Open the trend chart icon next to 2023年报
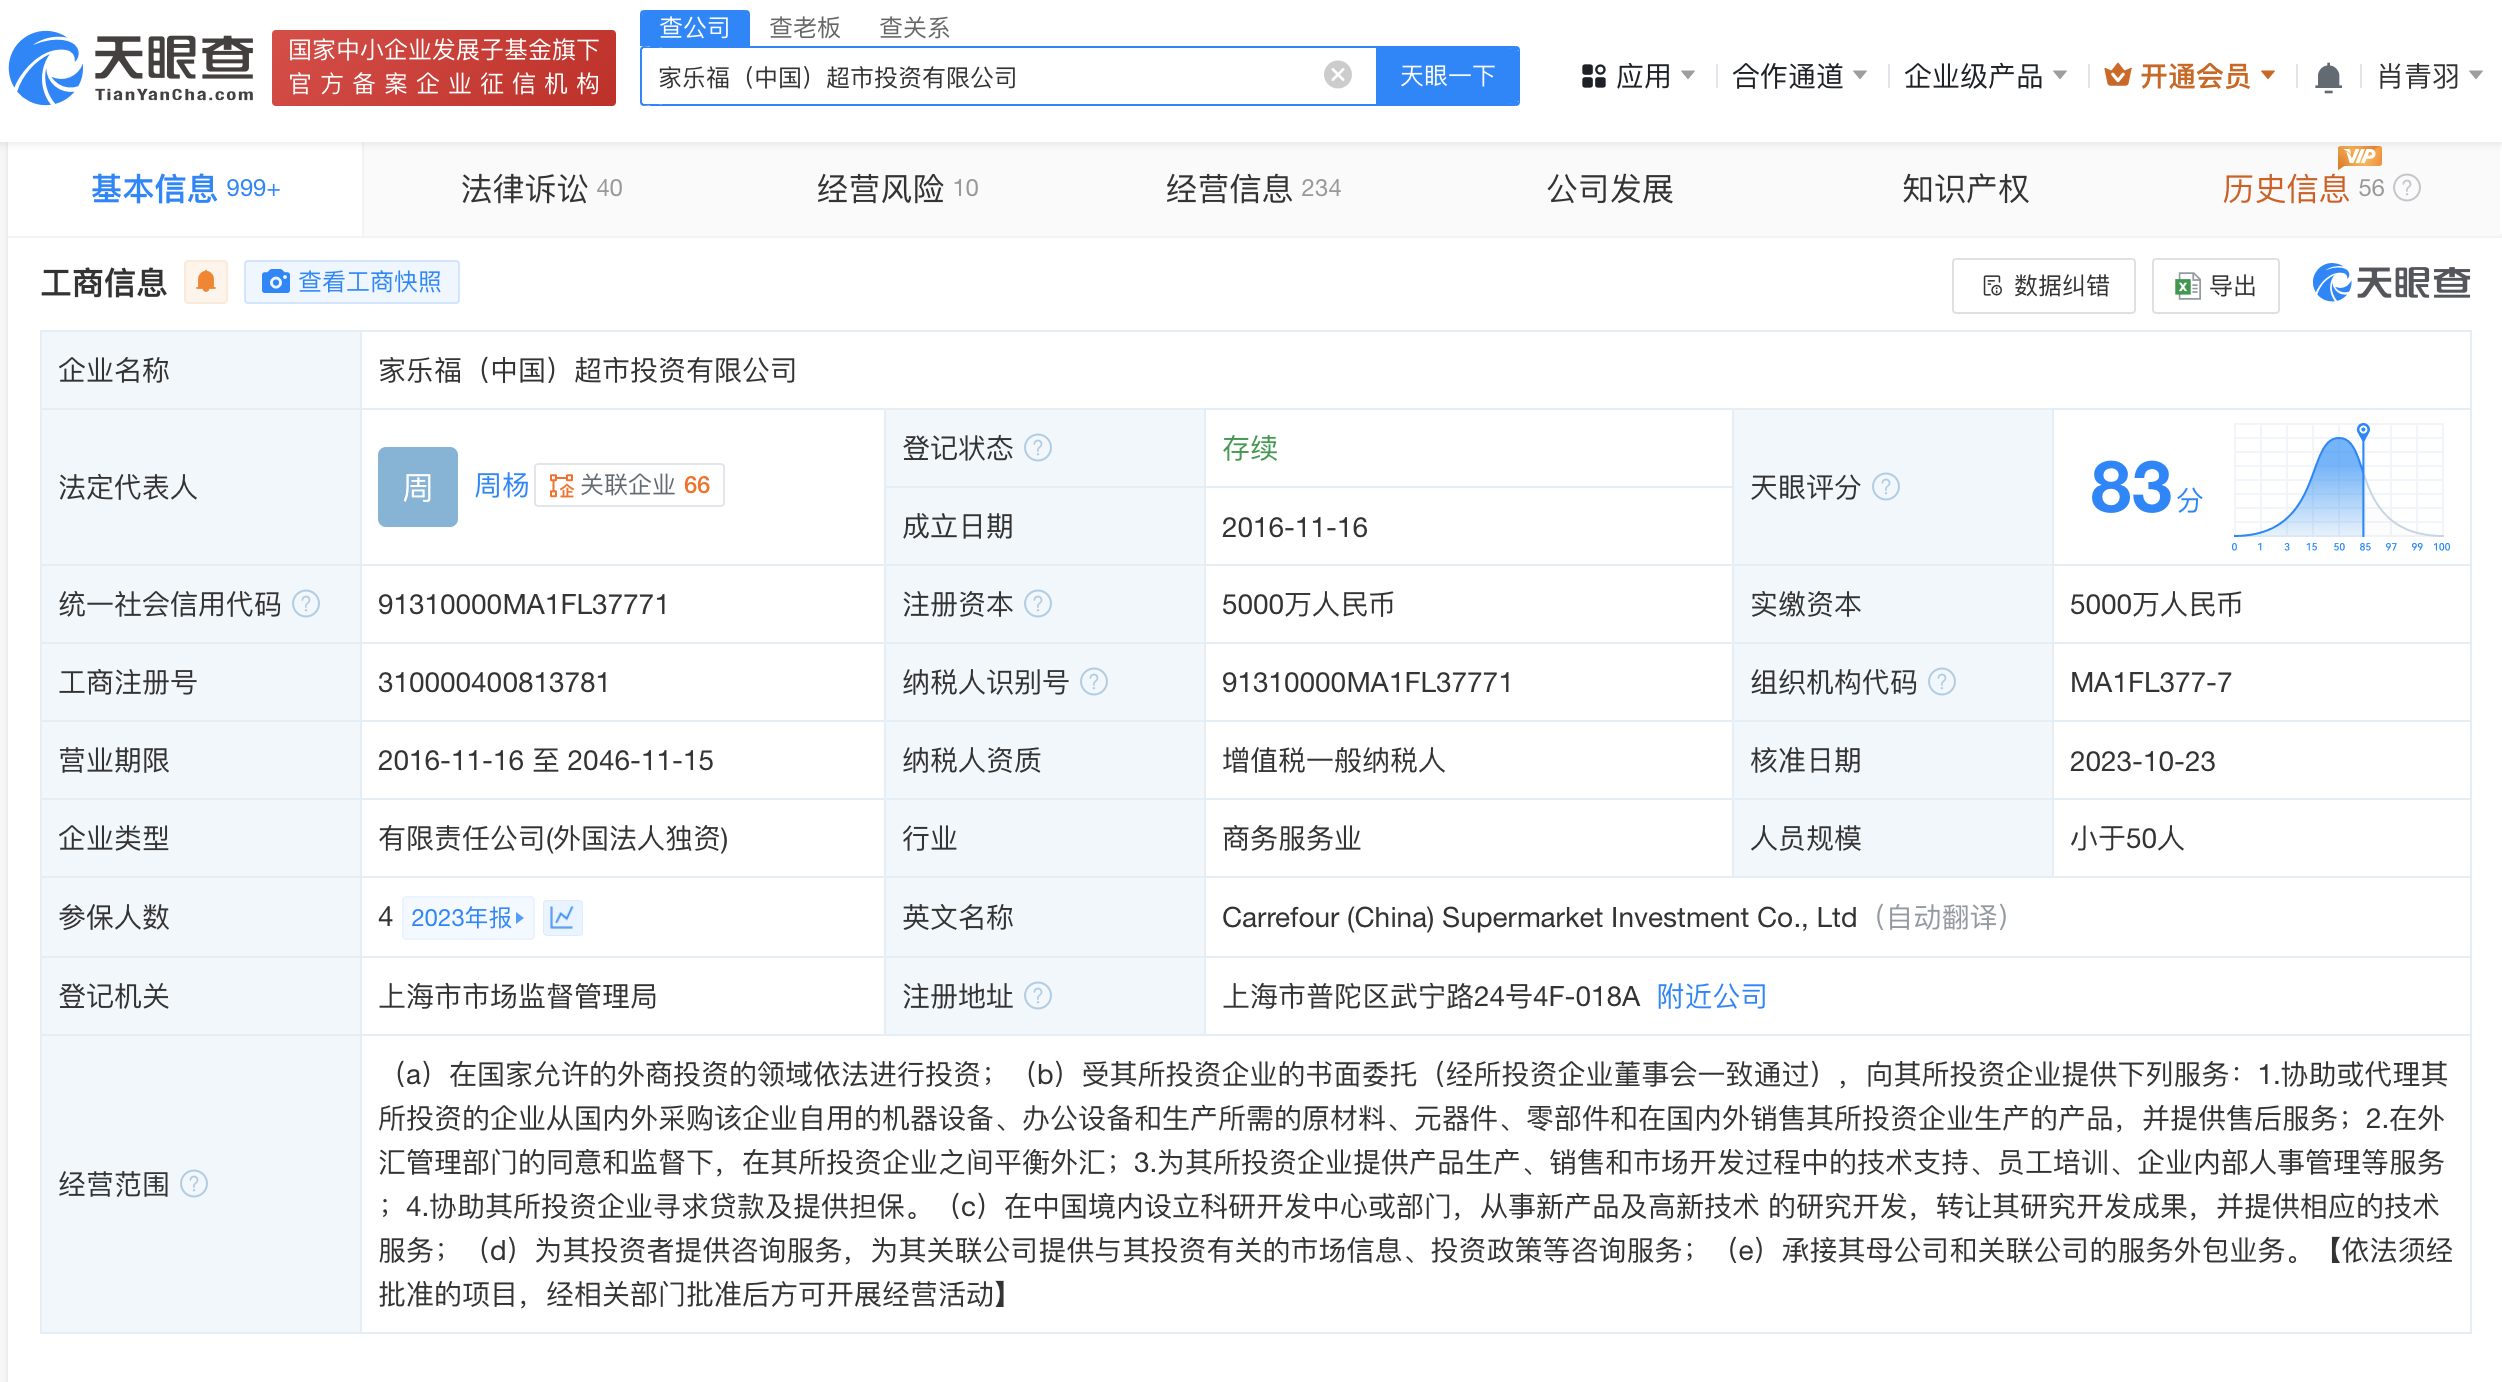The image size is (2502, 1382). click(x=562, y=917)
